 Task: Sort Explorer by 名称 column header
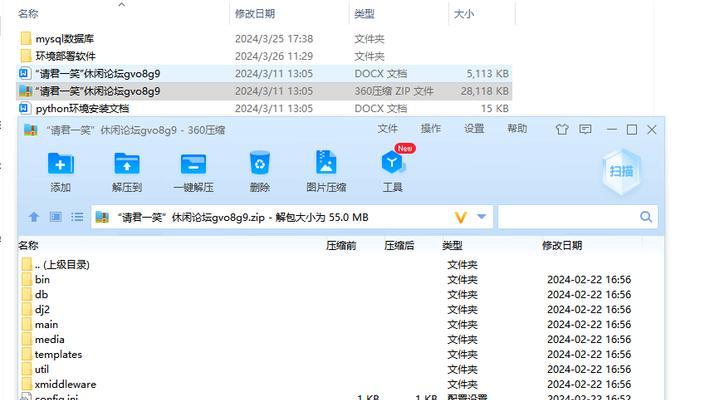pos(28,14)
